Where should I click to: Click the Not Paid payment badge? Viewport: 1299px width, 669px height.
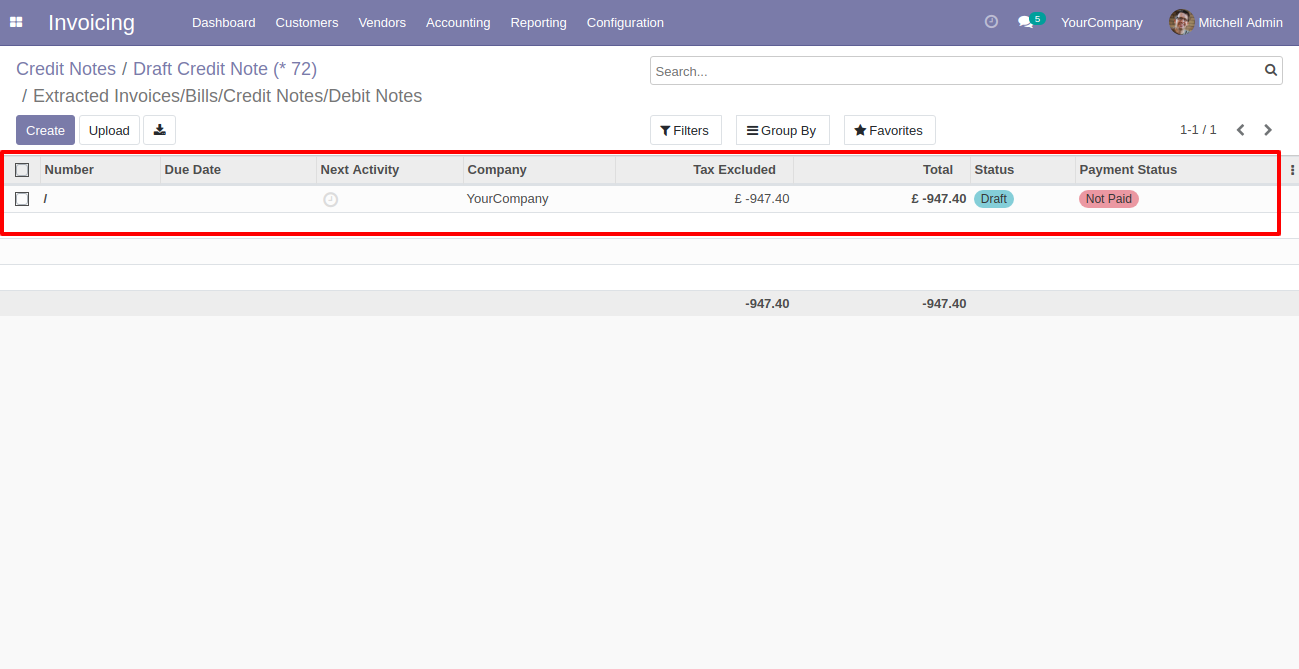1109,199
